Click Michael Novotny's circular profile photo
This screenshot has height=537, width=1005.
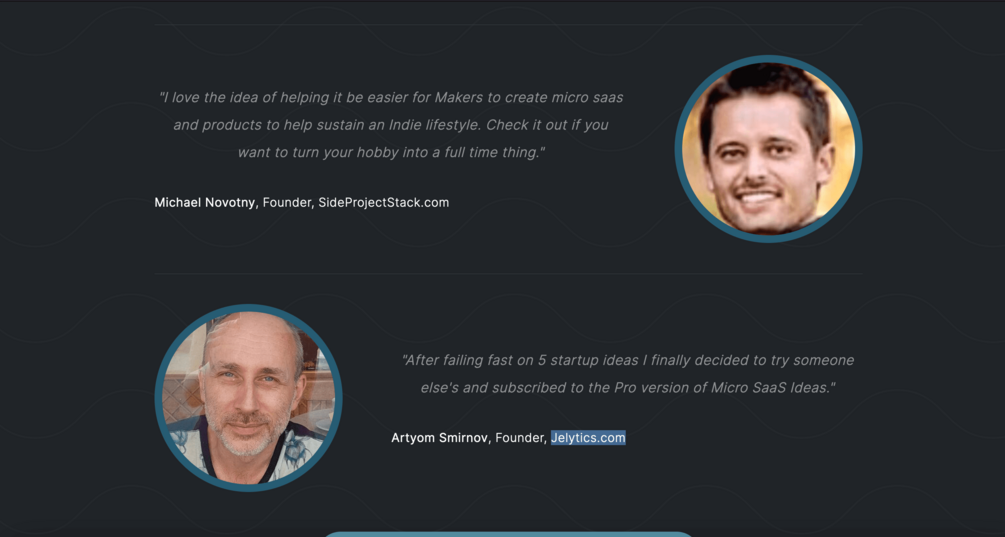tap(768, 149)
